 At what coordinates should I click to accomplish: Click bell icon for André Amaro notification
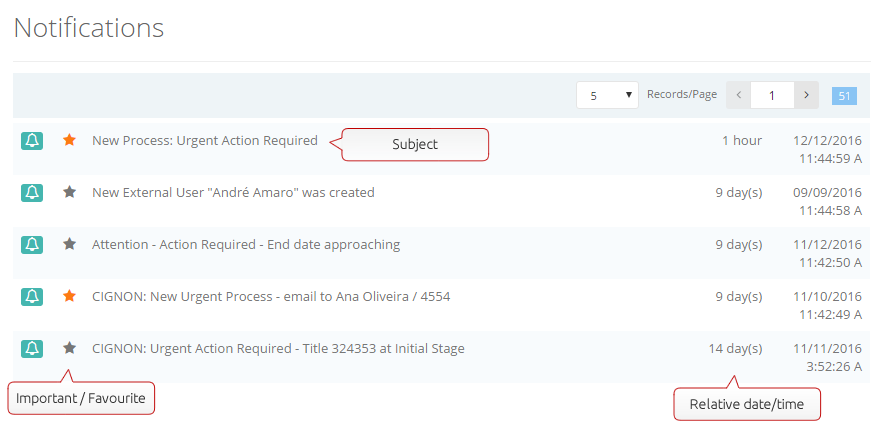tap(32, 193)
